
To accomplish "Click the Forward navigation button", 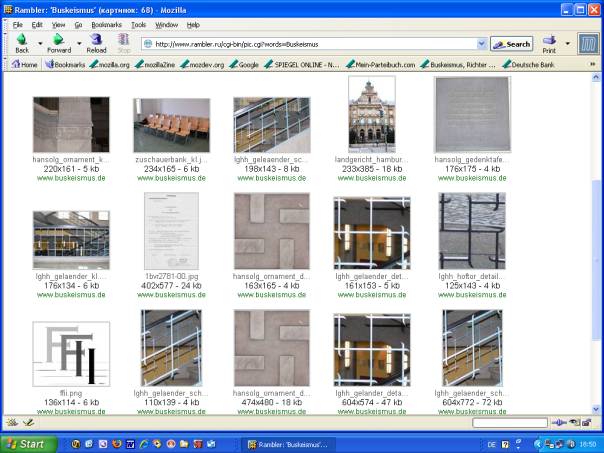I will click(x=59, y=43).
